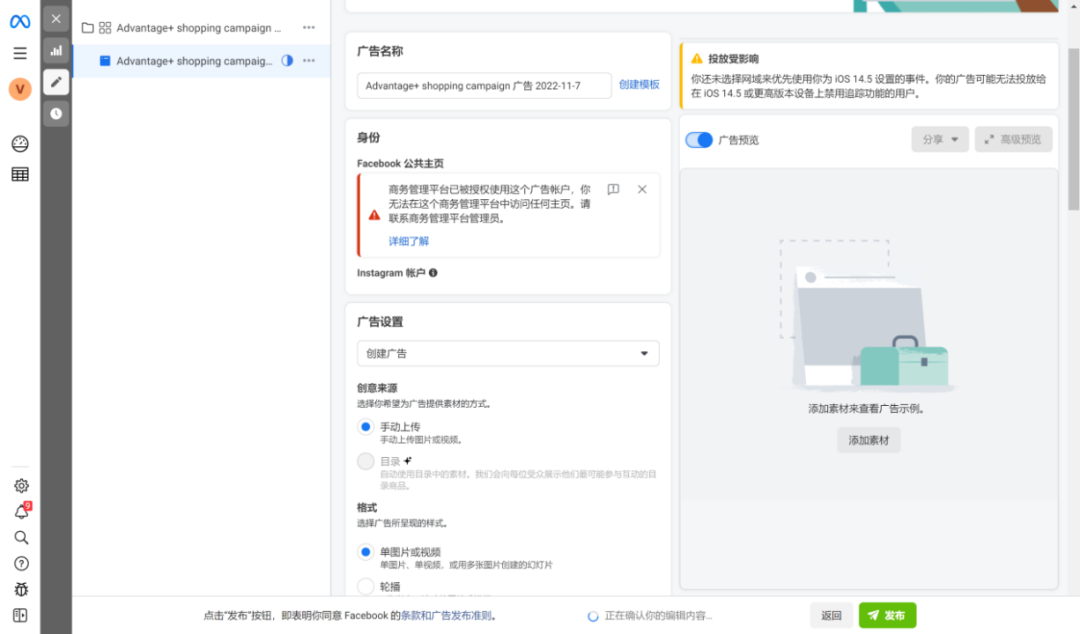This screenshot has width=1080, height=634.
Task: Select the 手动上传 radio button
Action: tap(364, 427)
